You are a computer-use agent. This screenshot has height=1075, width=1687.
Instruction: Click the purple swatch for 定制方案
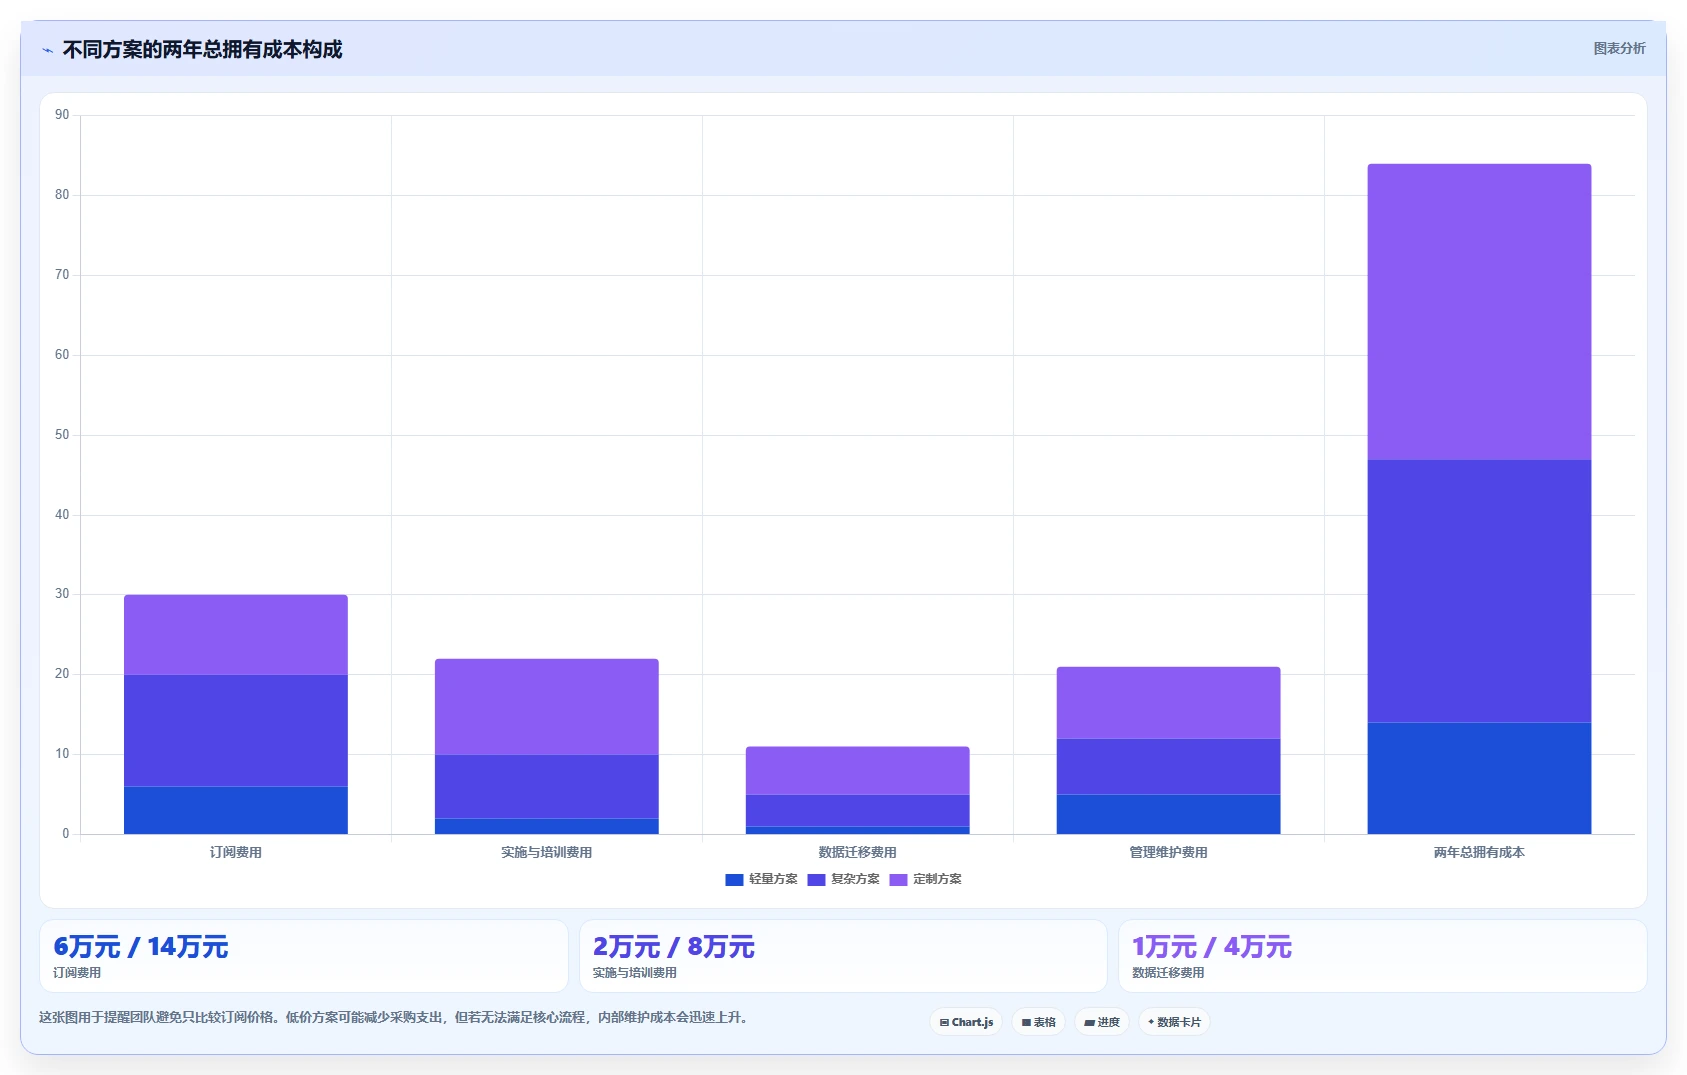898,879
